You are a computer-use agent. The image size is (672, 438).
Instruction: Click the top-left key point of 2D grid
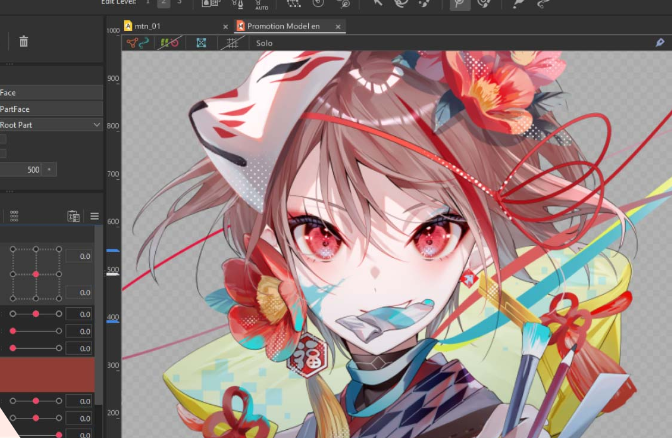pos(13,249)
